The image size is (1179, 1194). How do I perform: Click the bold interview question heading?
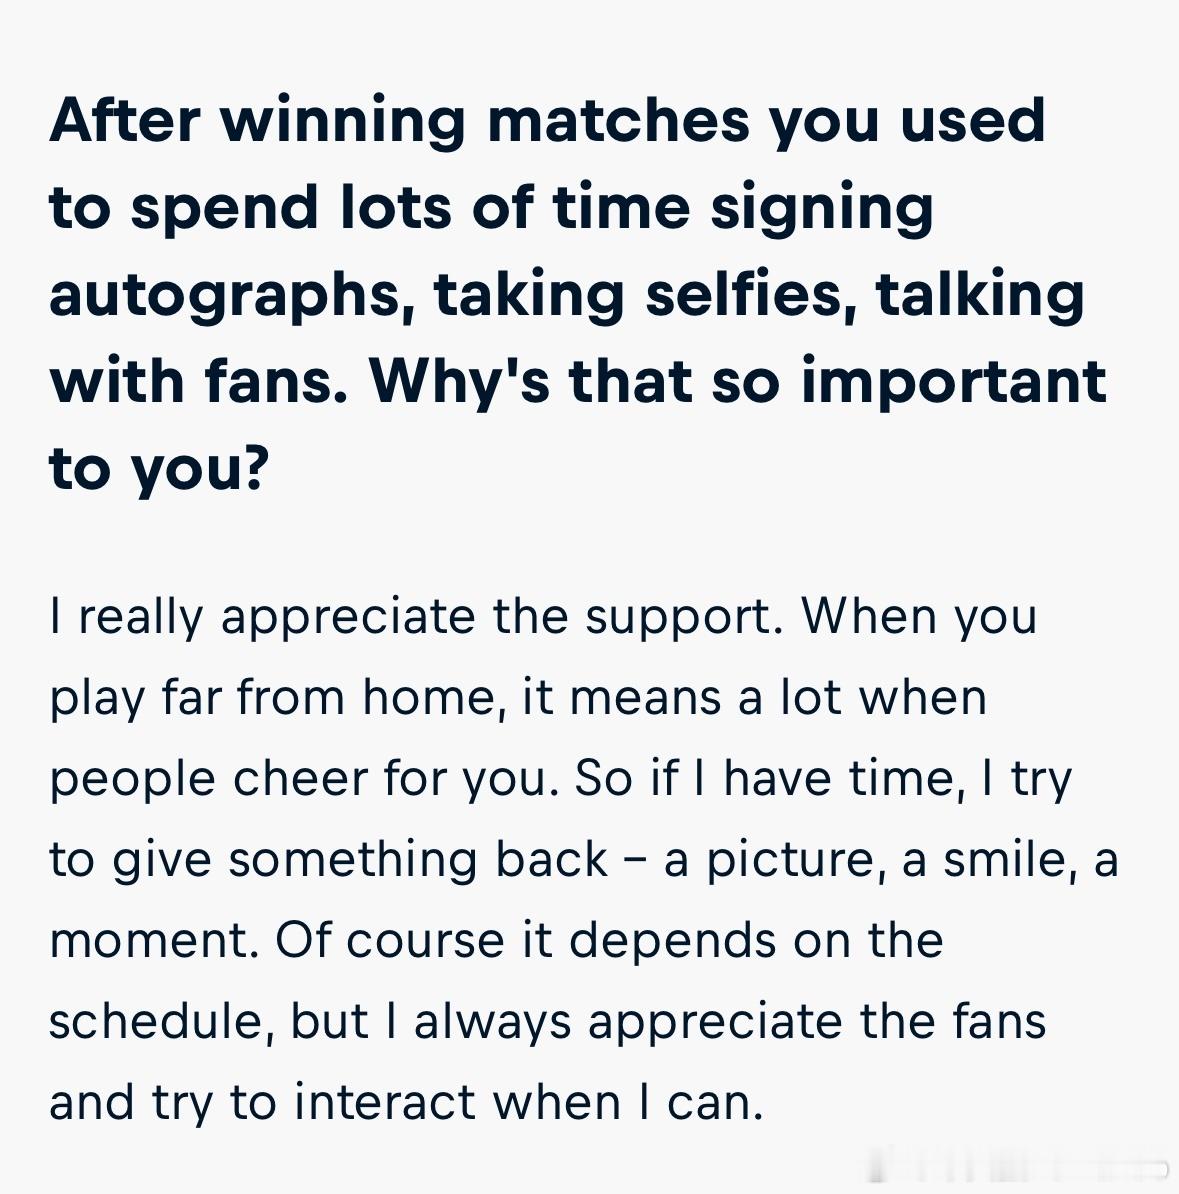point(579,293)
